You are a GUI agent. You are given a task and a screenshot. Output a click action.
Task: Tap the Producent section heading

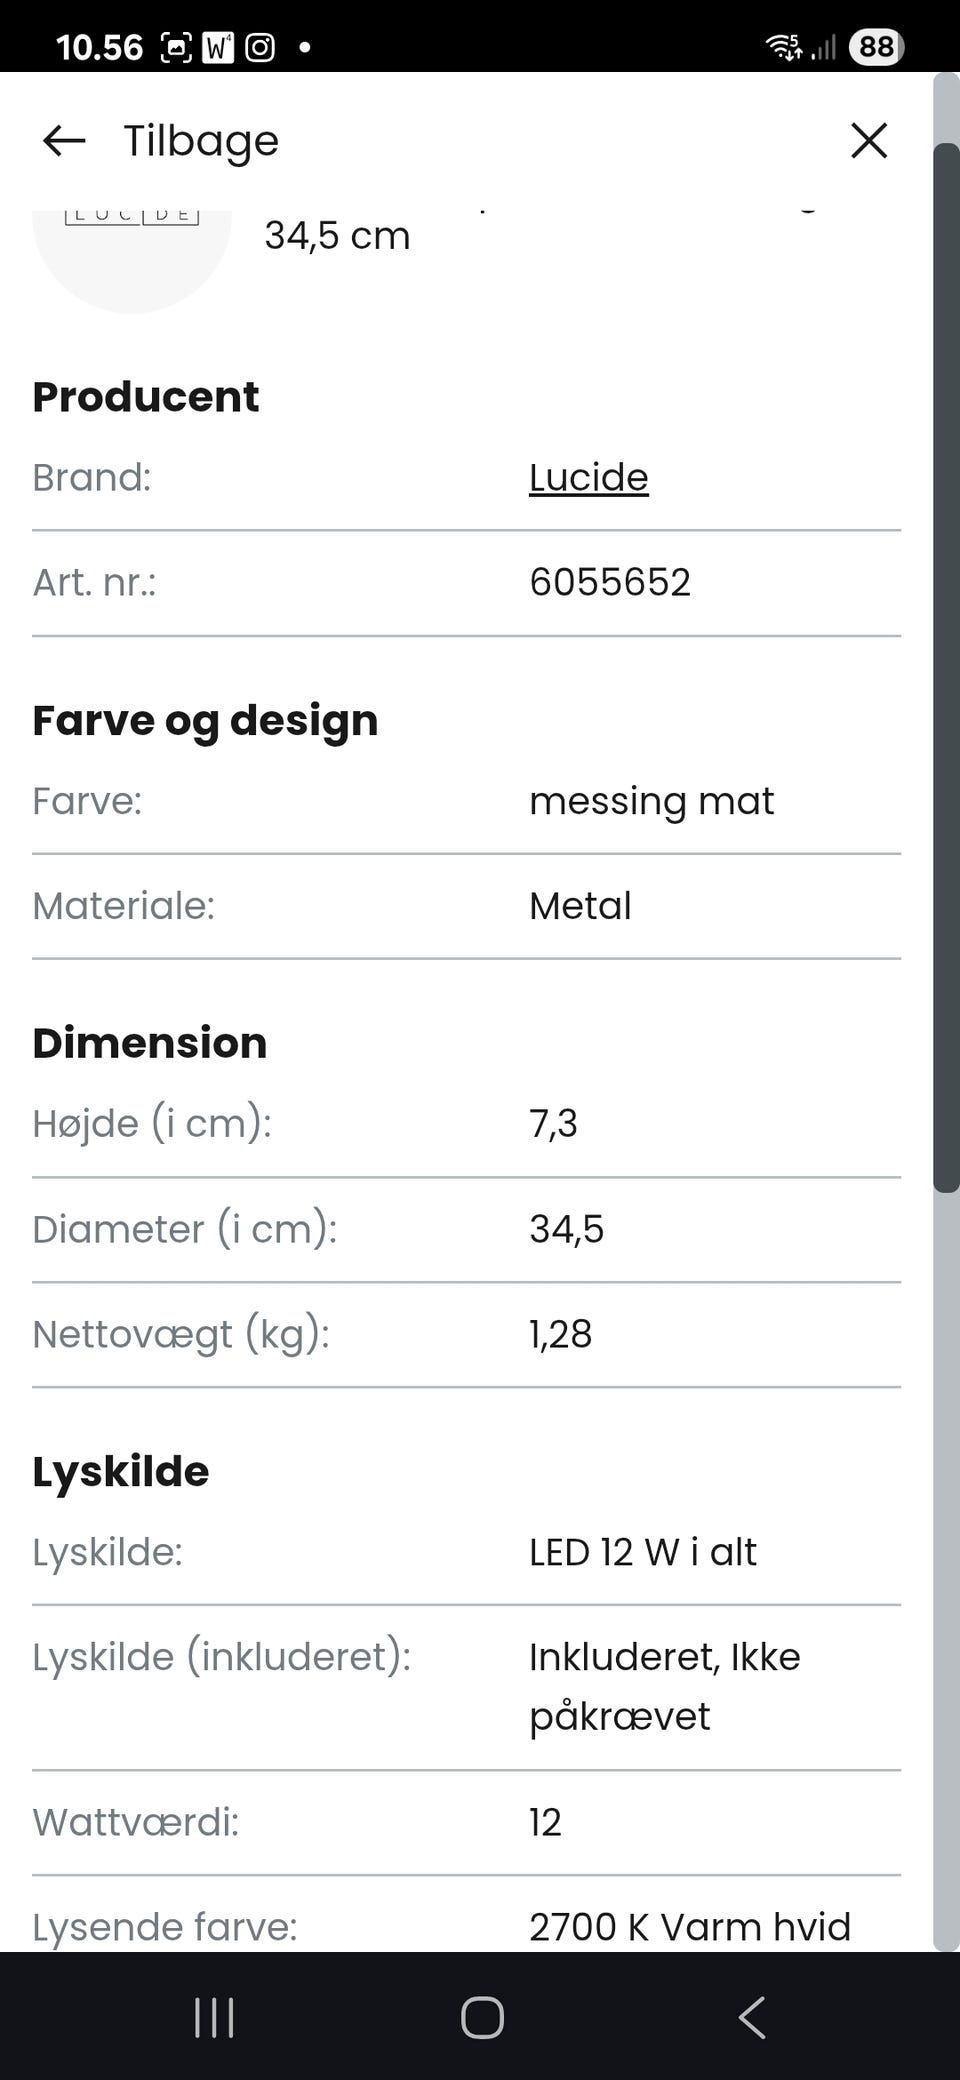(x=146, y=397)
